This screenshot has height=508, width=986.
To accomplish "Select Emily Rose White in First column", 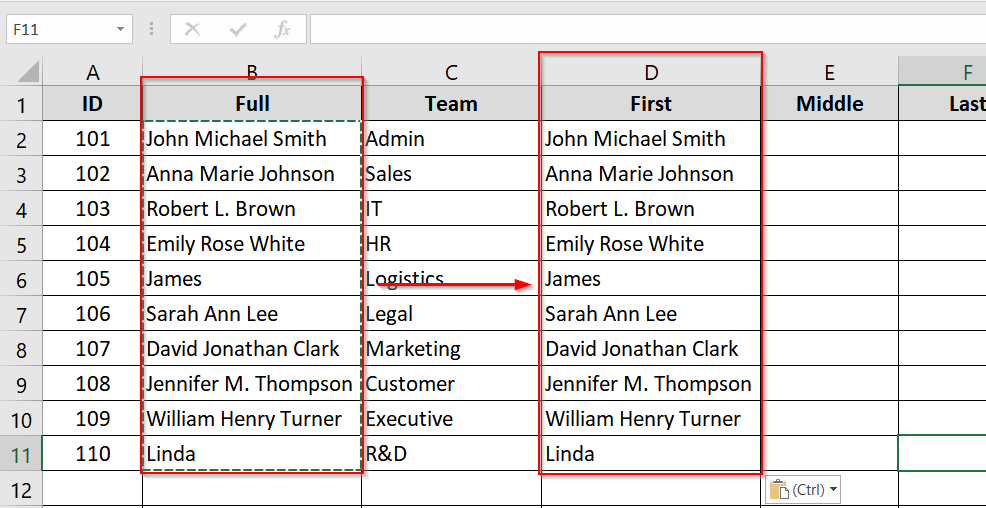I will [x=651, y=244].
